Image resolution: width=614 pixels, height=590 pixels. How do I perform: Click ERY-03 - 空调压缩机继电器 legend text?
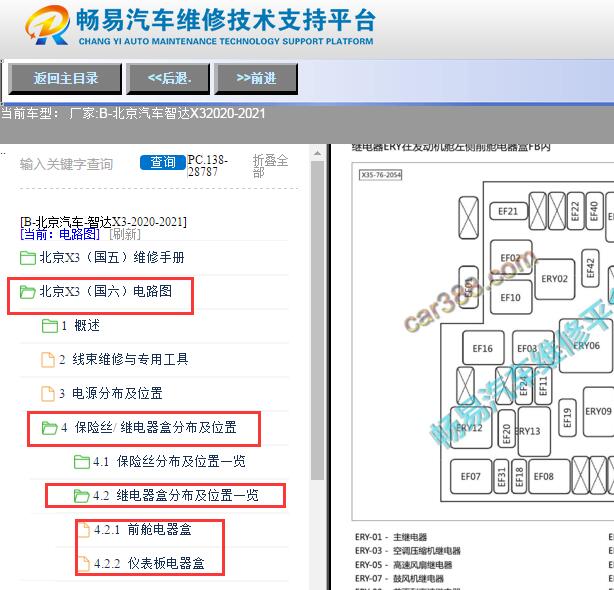[408, 550]
